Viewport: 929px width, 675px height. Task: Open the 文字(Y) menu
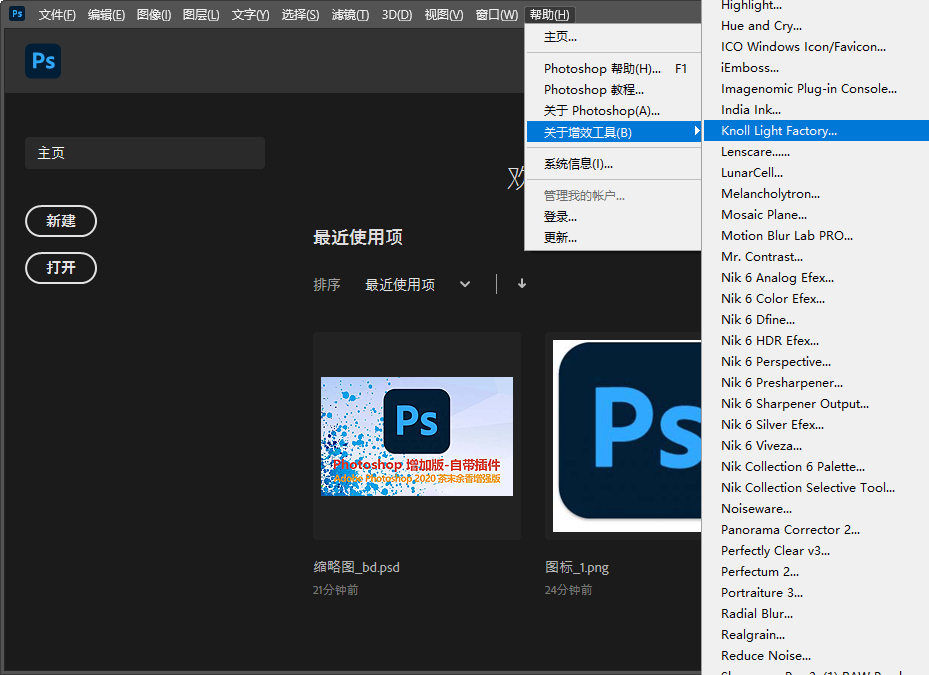(x=250, y=15)
